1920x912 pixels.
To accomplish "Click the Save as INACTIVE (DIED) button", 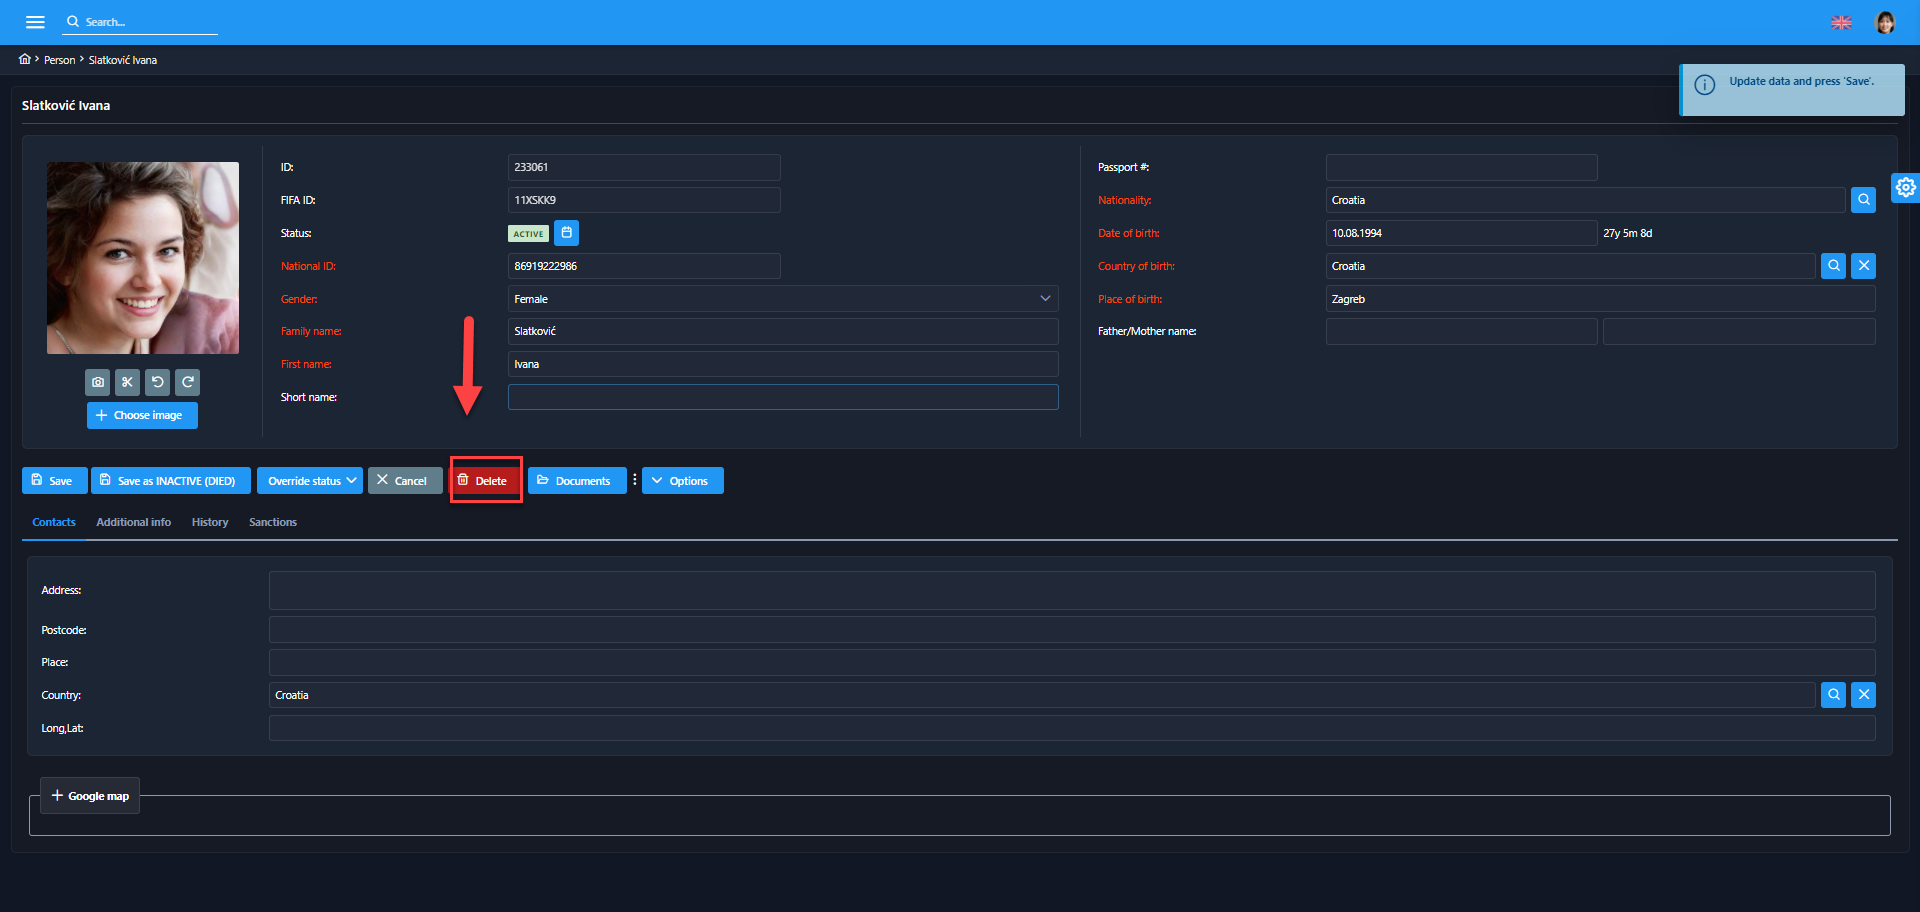I will pyautogui.click(x=168, y=481).
